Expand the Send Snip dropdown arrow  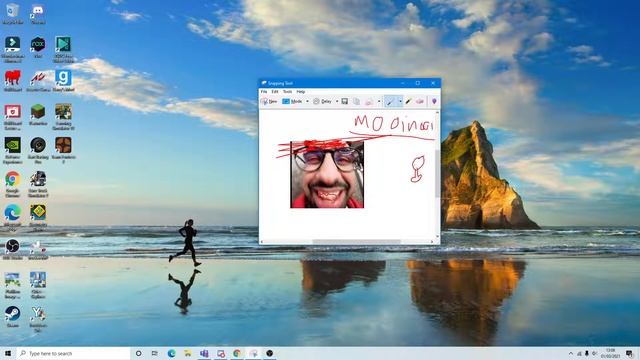(x=379, y=101)
